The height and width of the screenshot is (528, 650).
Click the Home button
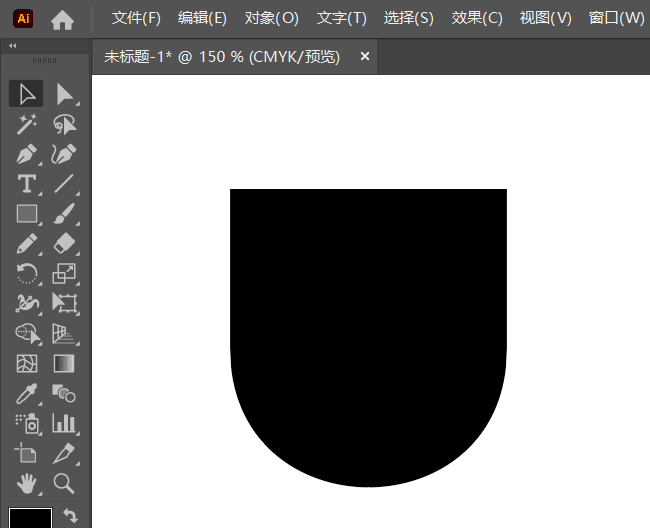(x=62, y=18)
